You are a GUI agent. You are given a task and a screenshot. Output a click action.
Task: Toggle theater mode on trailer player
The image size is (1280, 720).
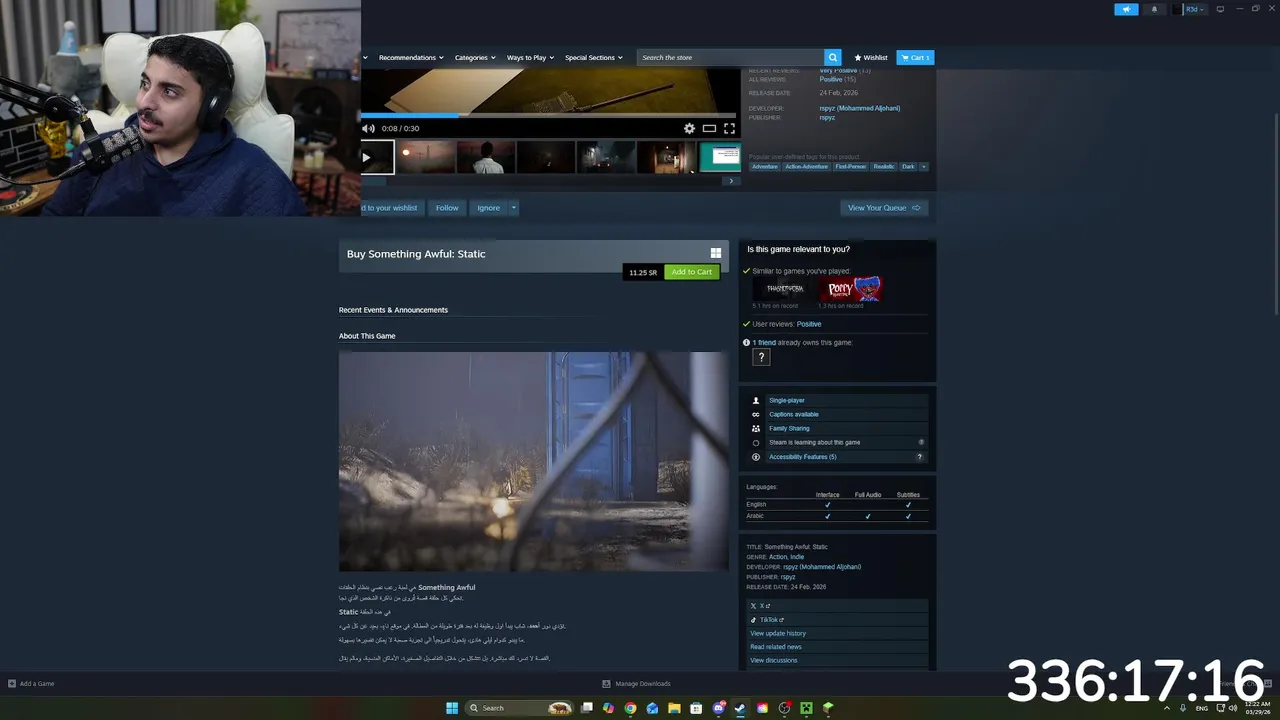coord(709,128)
